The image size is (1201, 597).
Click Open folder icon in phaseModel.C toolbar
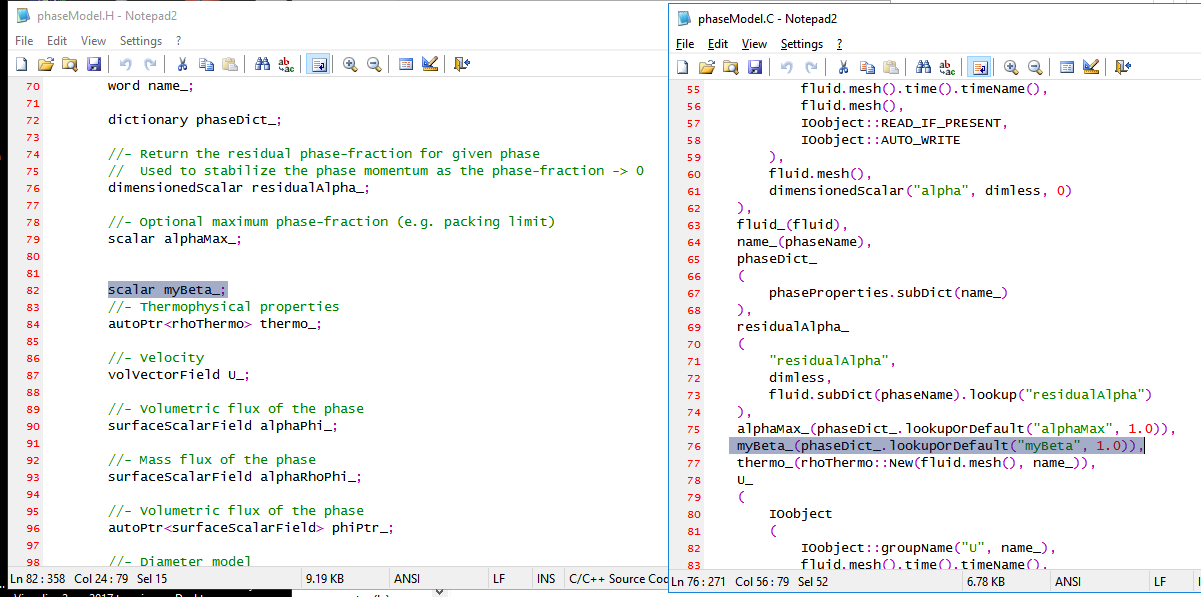click(x=707, y=67)
